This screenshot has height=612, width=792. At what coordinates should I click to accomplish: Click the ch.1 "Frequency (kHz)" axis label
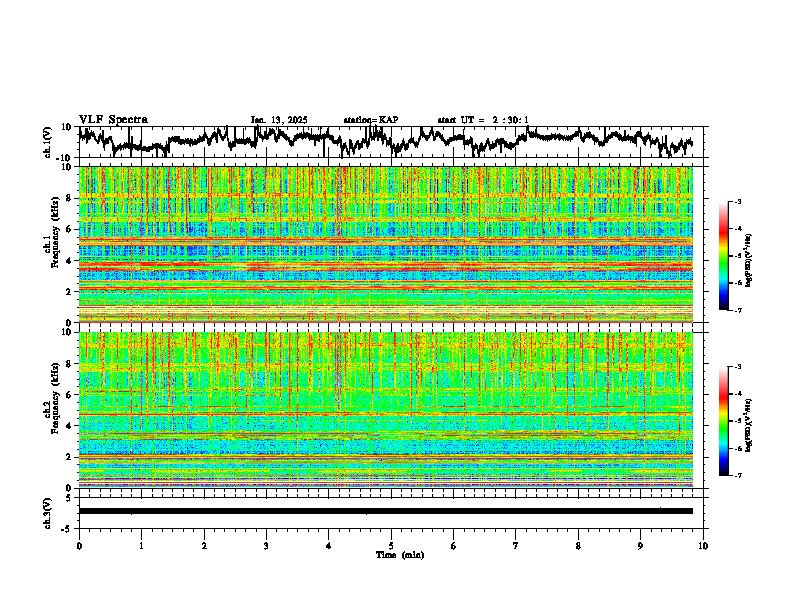pos(54,233)
